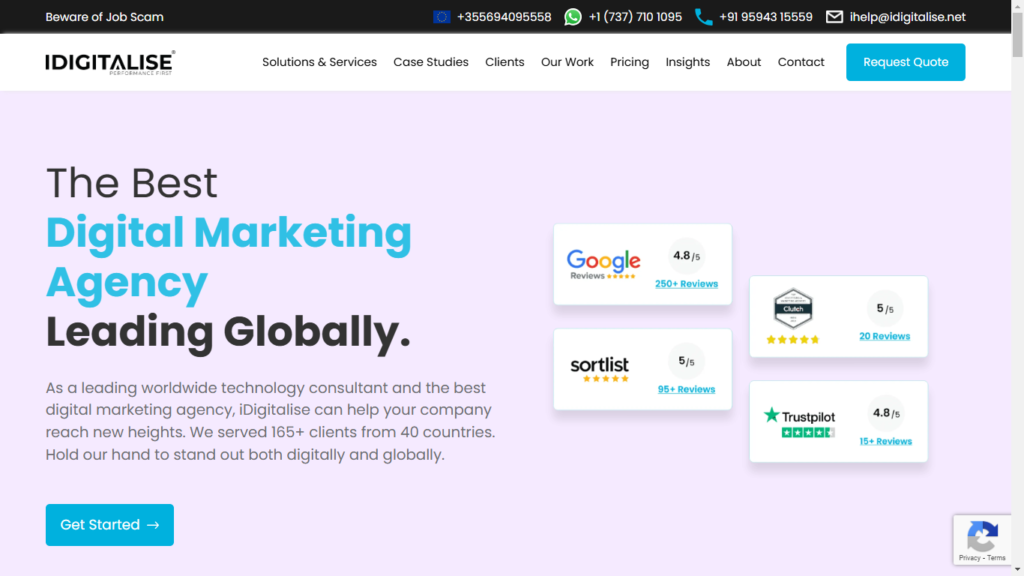
Task: Open the Beware of Job Scam link
Action: 104,17
